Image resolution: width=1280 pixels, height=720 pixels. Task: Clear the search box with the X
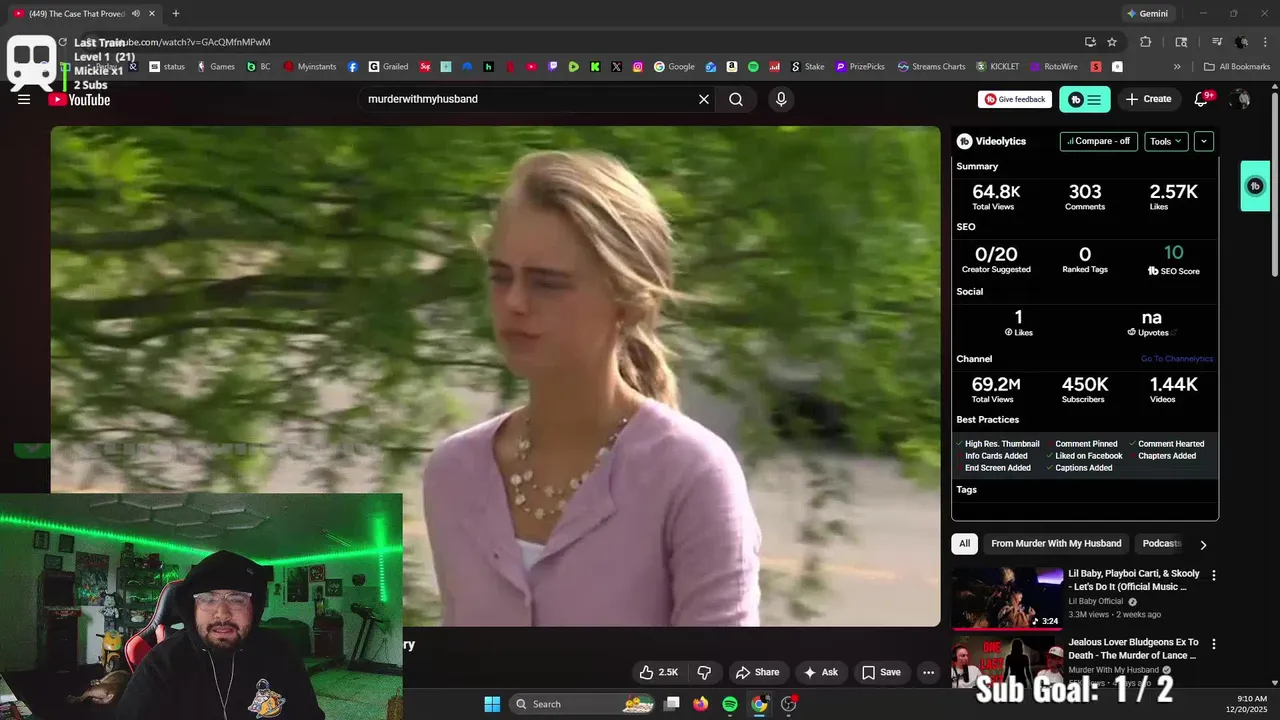[704, 99]
